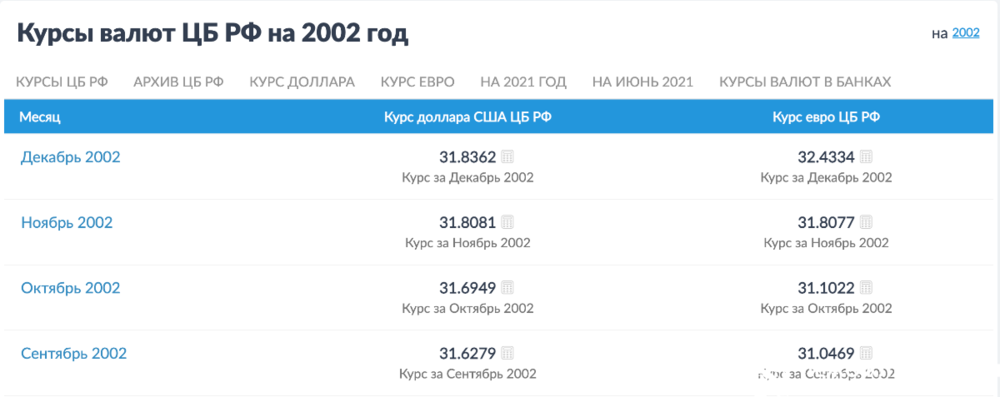Open calculator icon beside 31.1022
Viewport: 1000px width, 397px height.
click(x=866, y=288)
